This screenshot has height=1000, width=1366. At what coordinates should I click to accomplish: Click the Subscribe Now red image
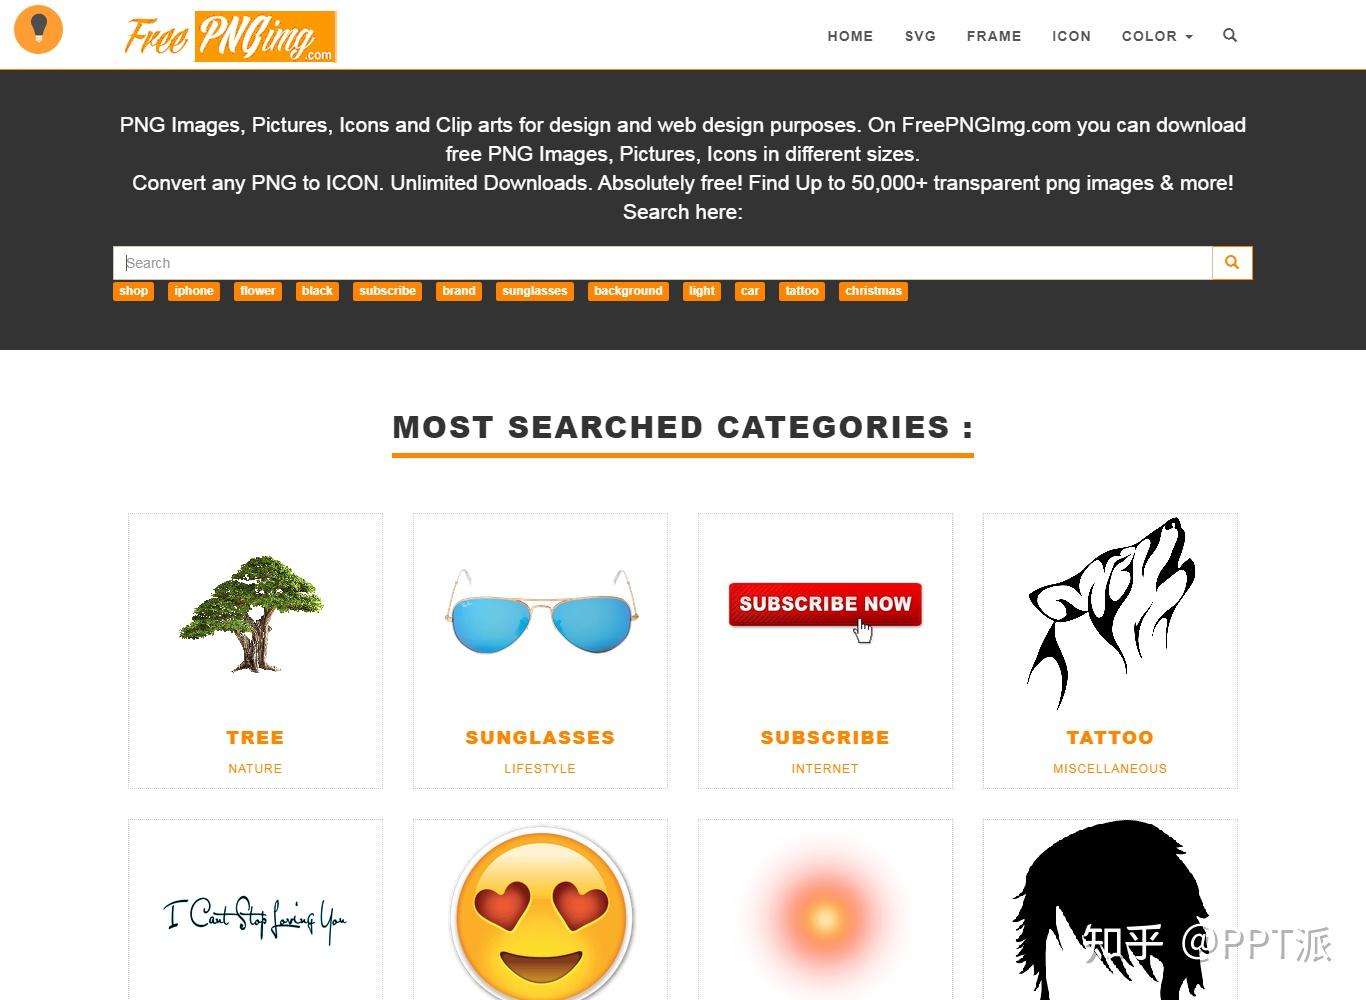coord(825,605)
